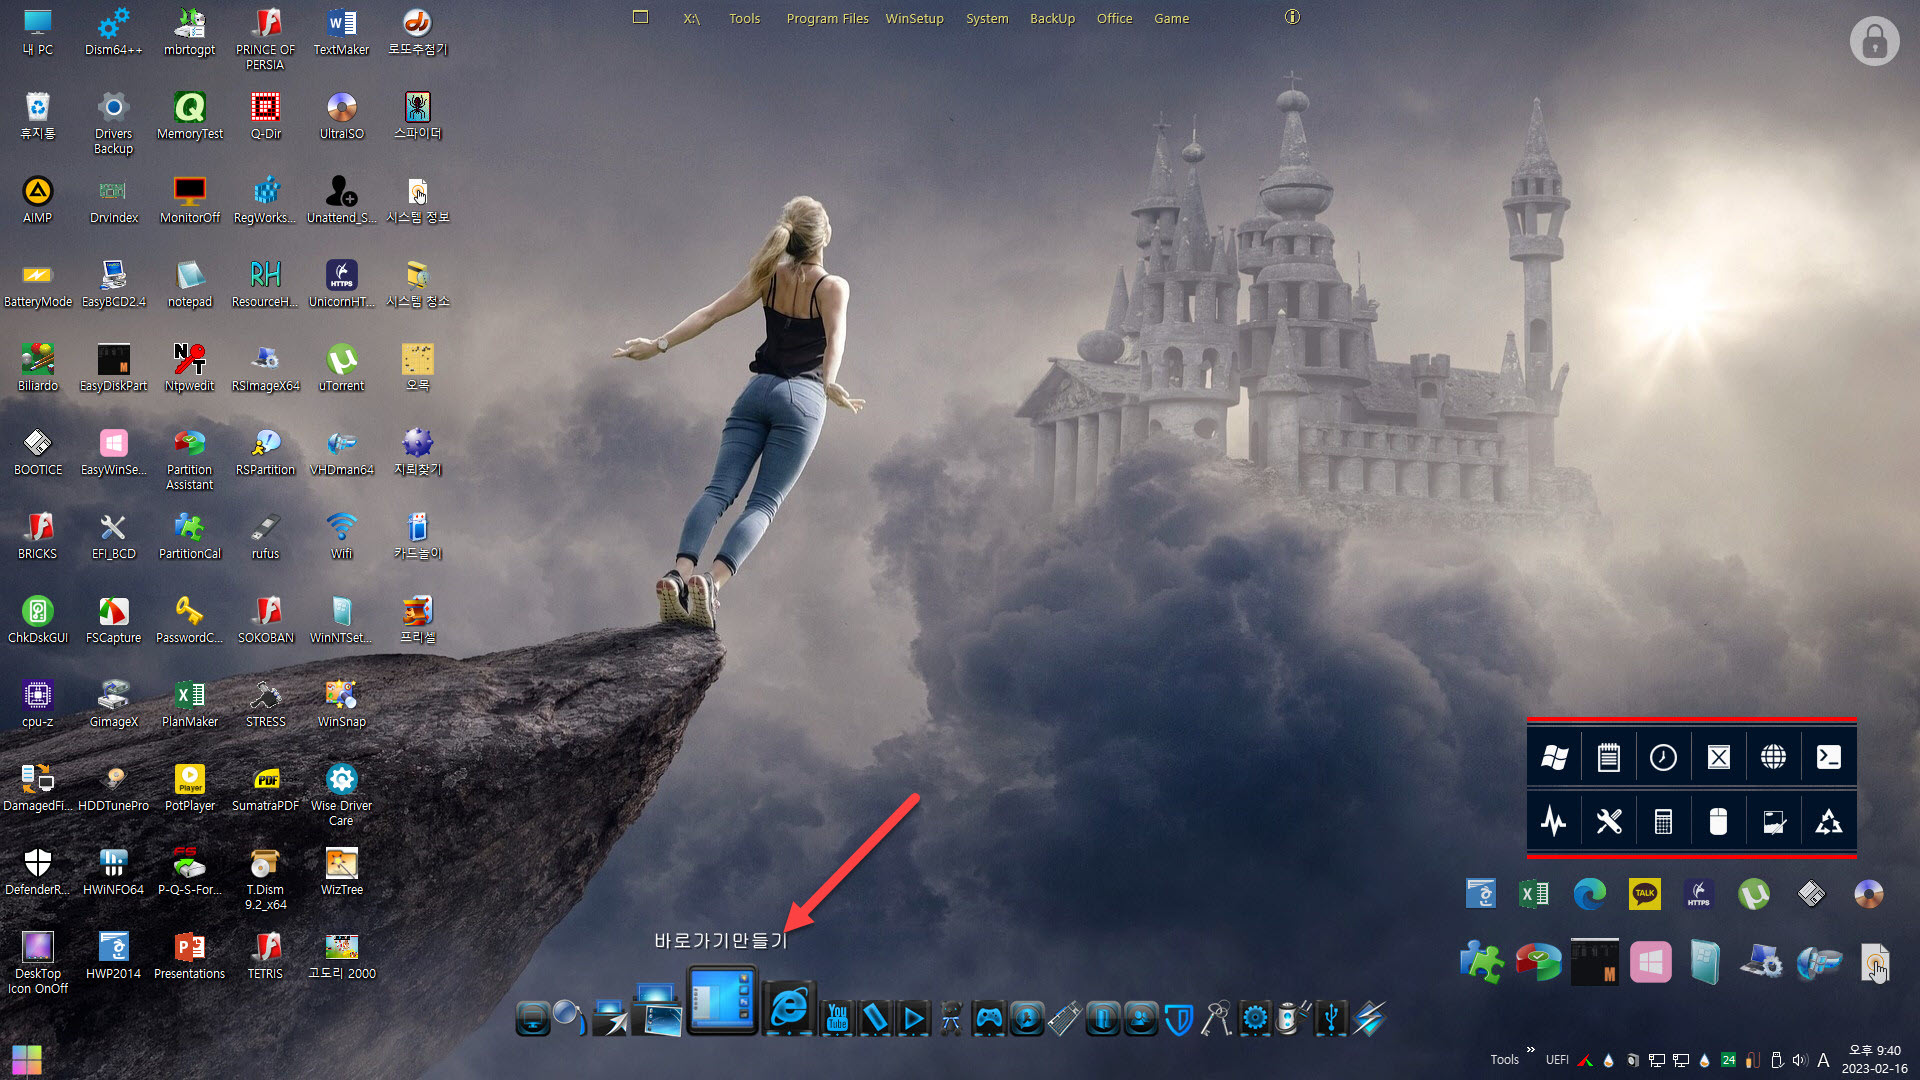1920x1080 pixels.
Task: Open the HWiNFO64 desktop shortcut
Action: click(x=113, y=871)
